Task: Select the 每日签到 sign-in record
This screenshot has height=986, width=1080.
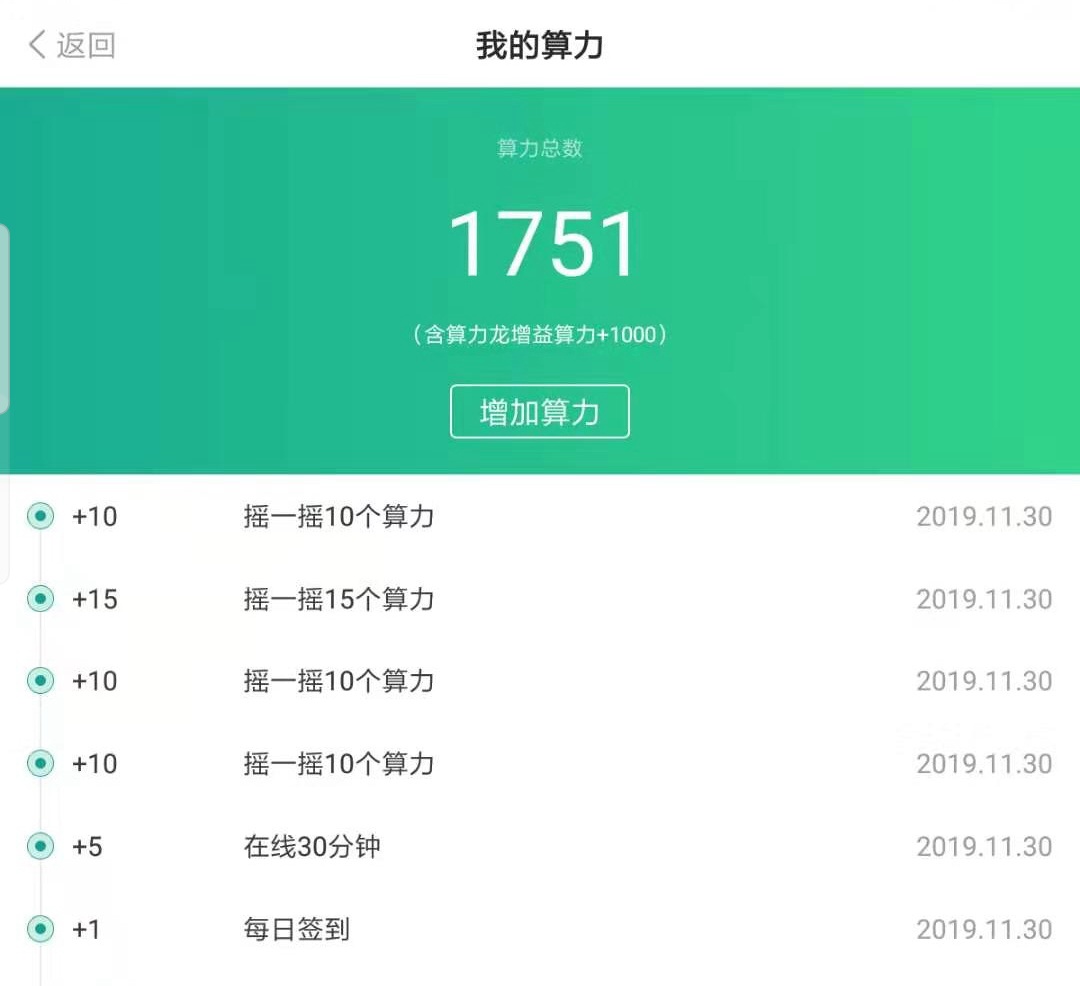Action: [x=295, y=930]
